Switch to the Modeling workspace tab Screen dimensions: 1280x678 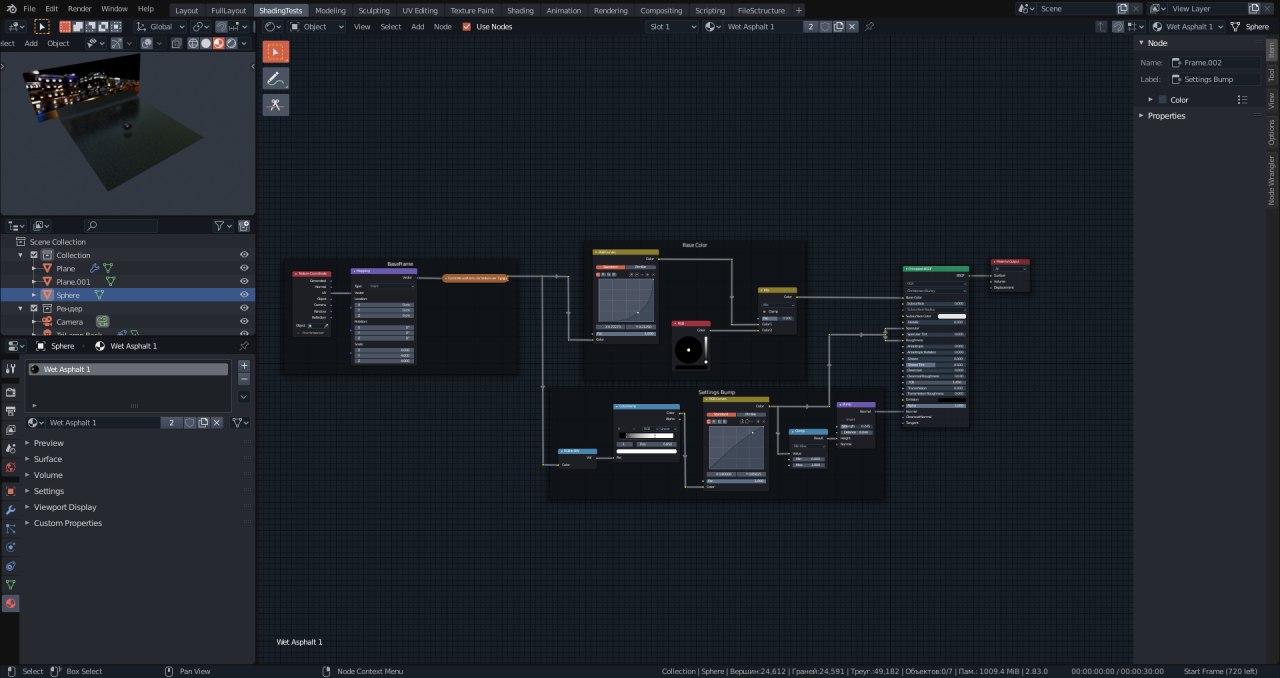[x=330, y=10]
